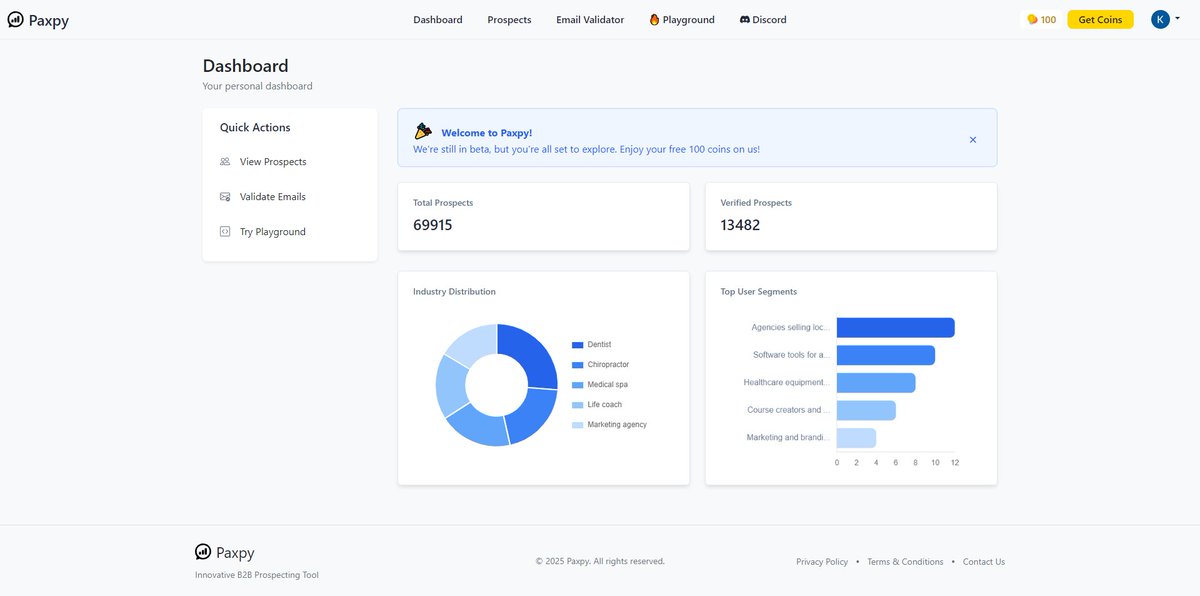1200x596 pixels.
Task: Click the party popper icon in welcome banner
Action: point(423,131)
